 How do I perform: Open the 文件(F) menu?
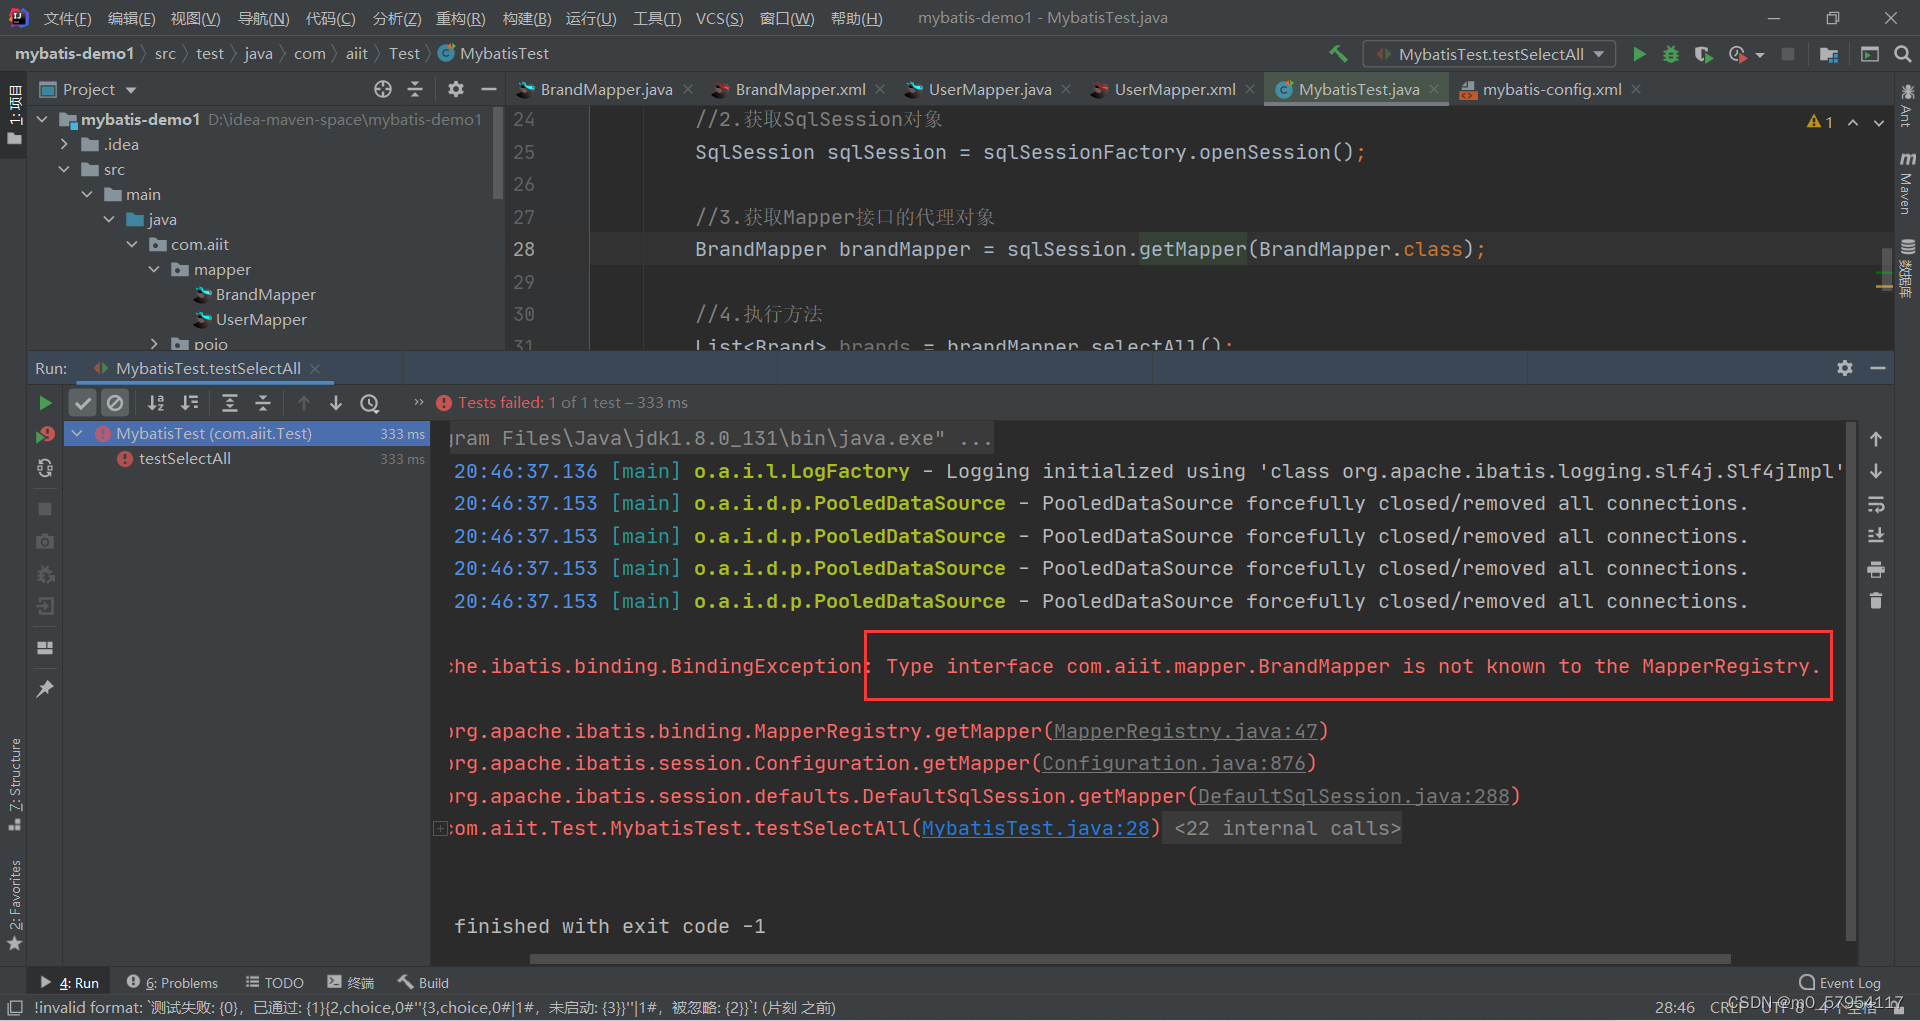click(67, 19)
